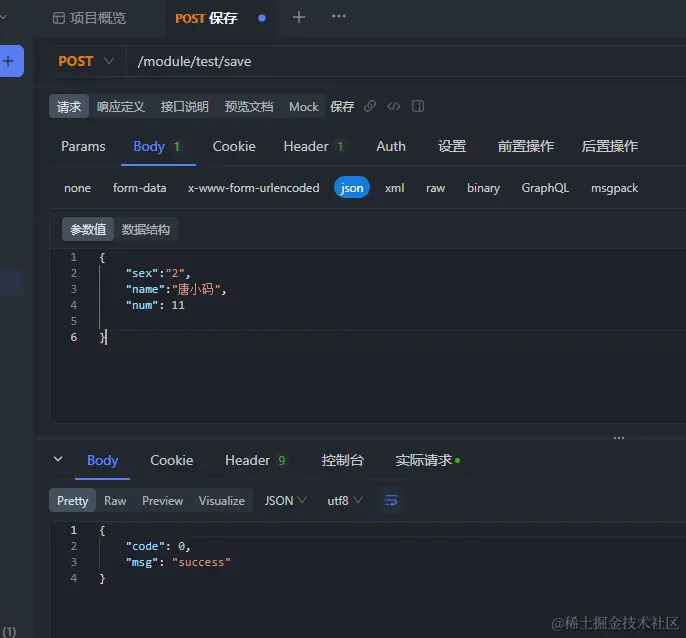Click the unsaved blue dot on tab

[x=262, y=18]
